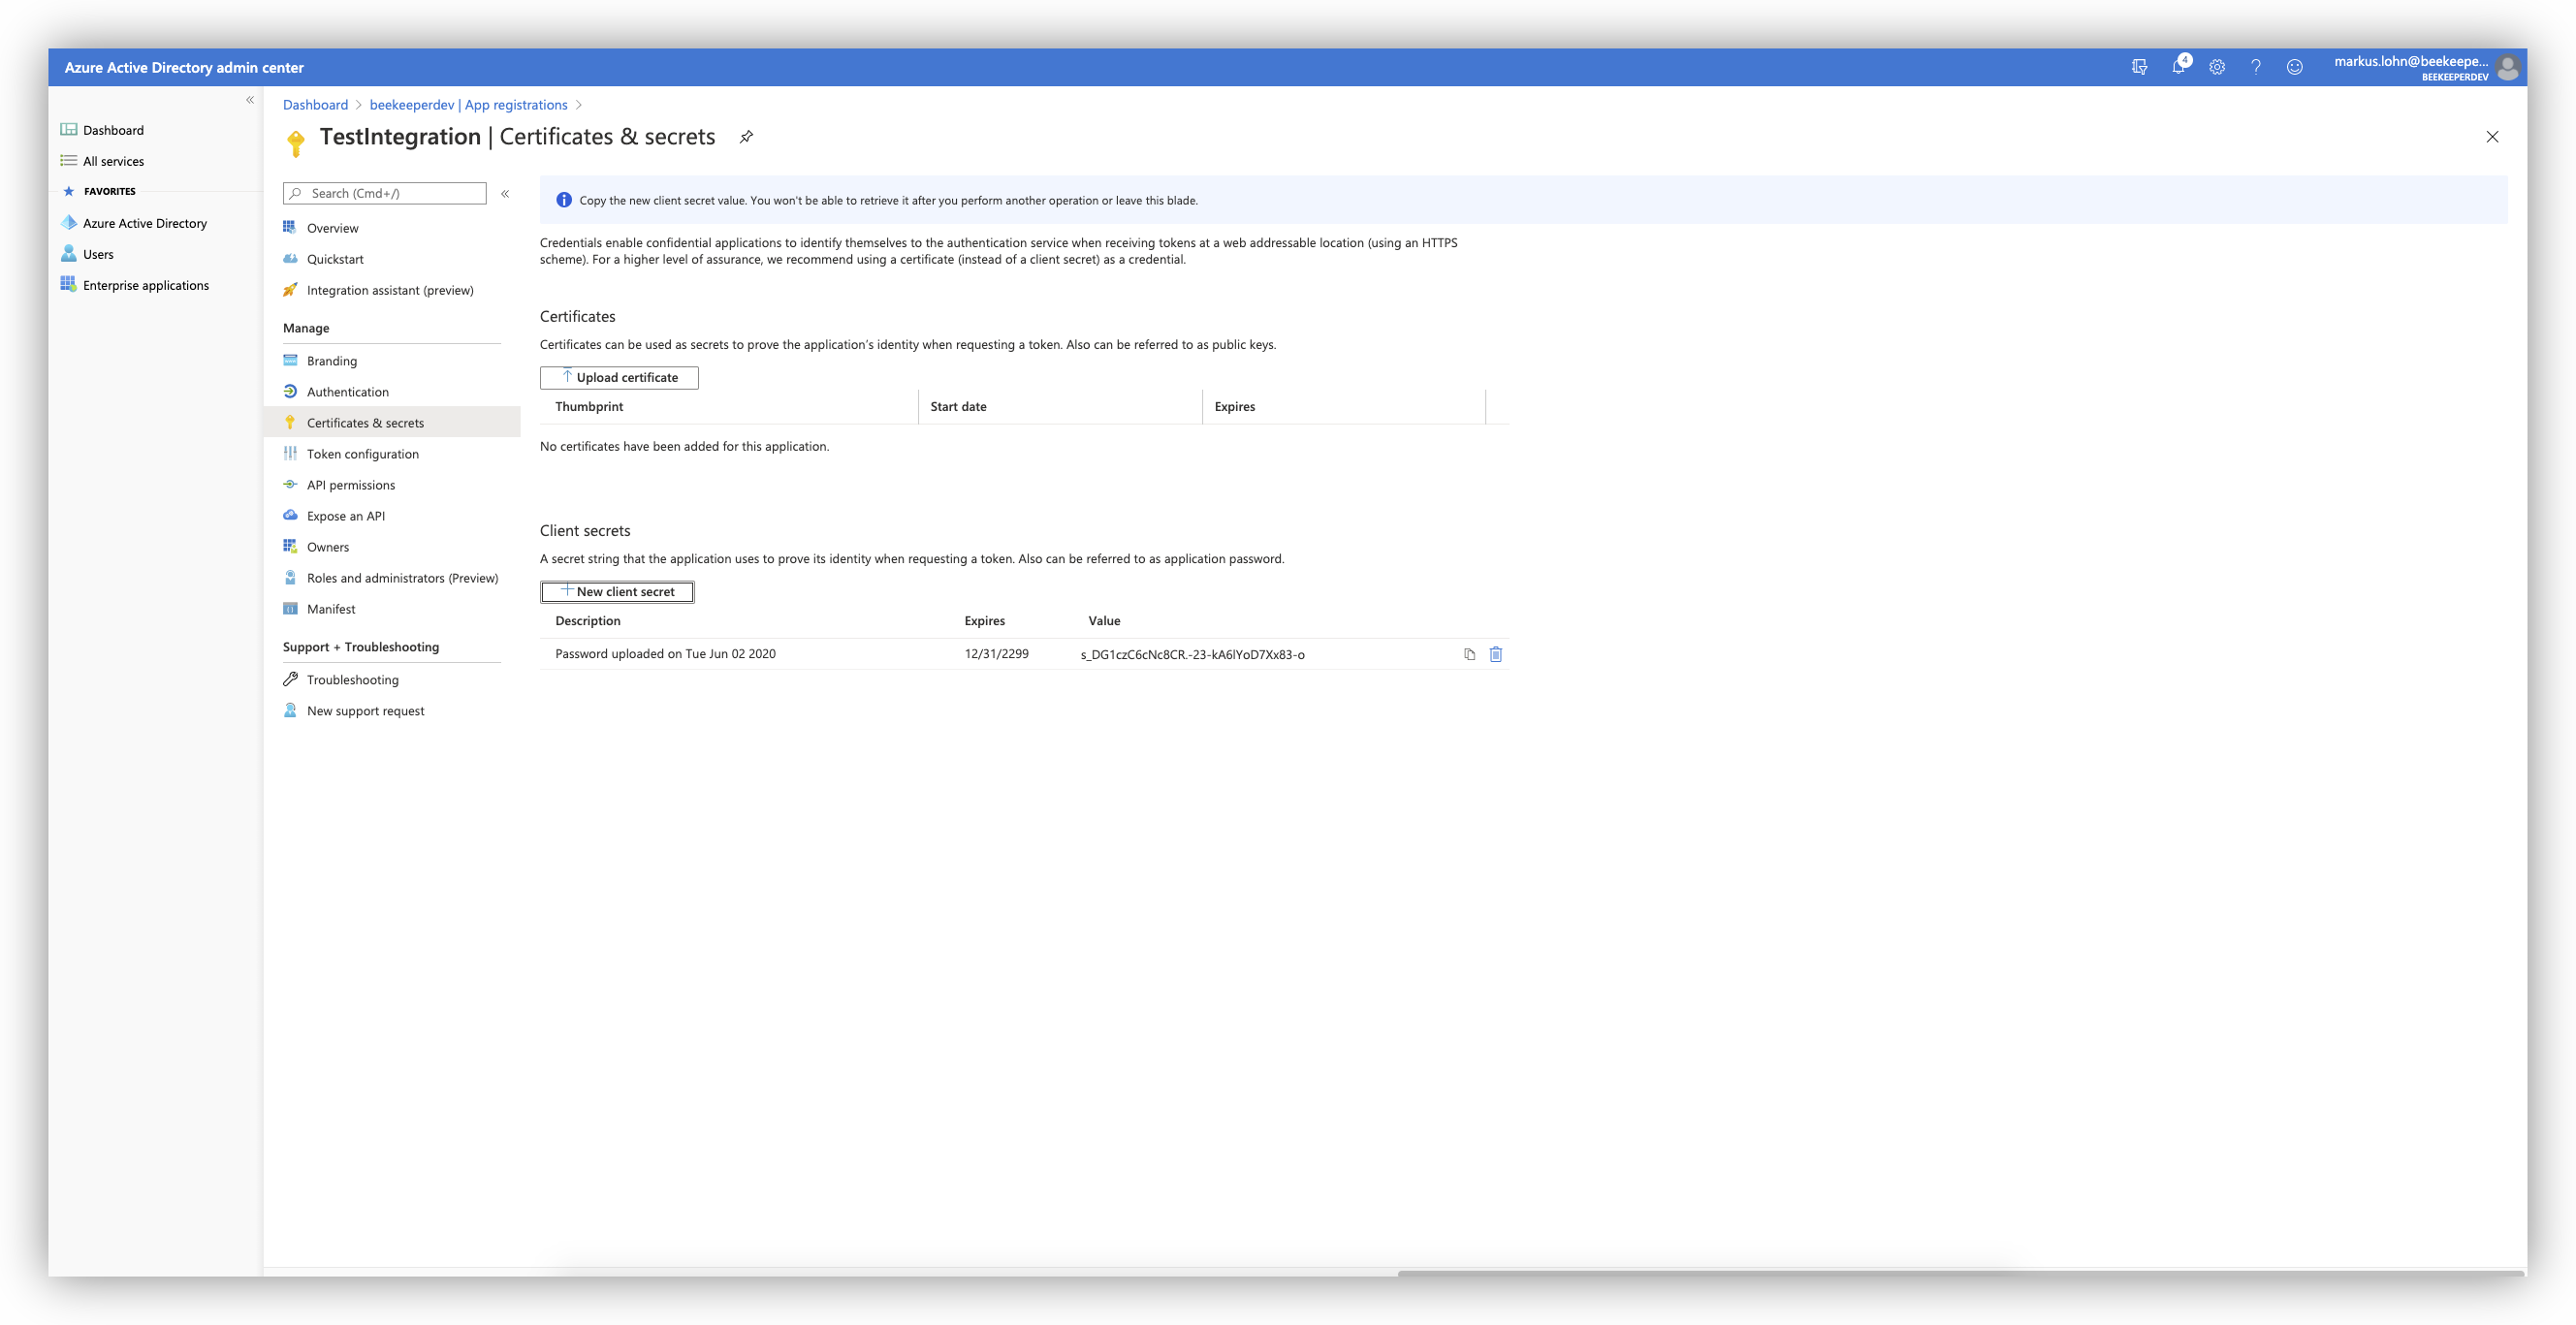The width and height of the screenshot is (2576, 1325).
Task: Send feedback via smiley icon
Action: point(2295,66)
